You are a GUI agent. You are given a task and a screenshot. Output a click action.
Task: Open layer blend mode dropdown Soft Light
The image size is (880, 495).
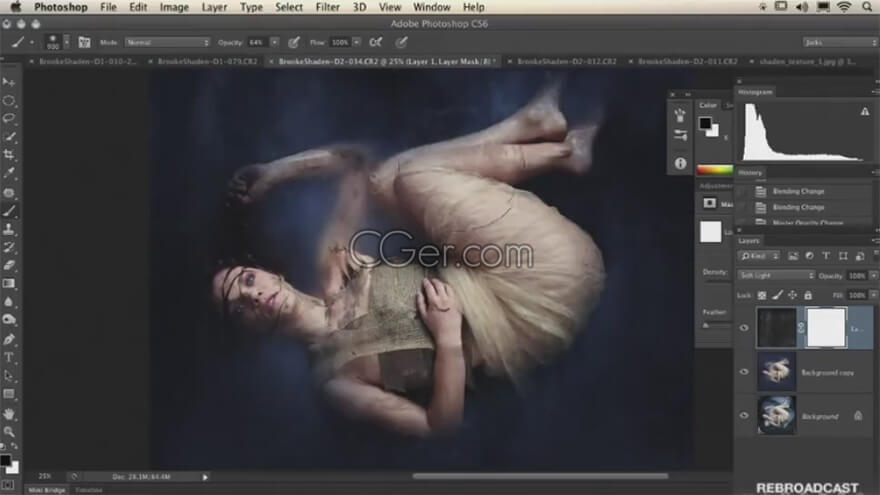[x=776, y=275]
